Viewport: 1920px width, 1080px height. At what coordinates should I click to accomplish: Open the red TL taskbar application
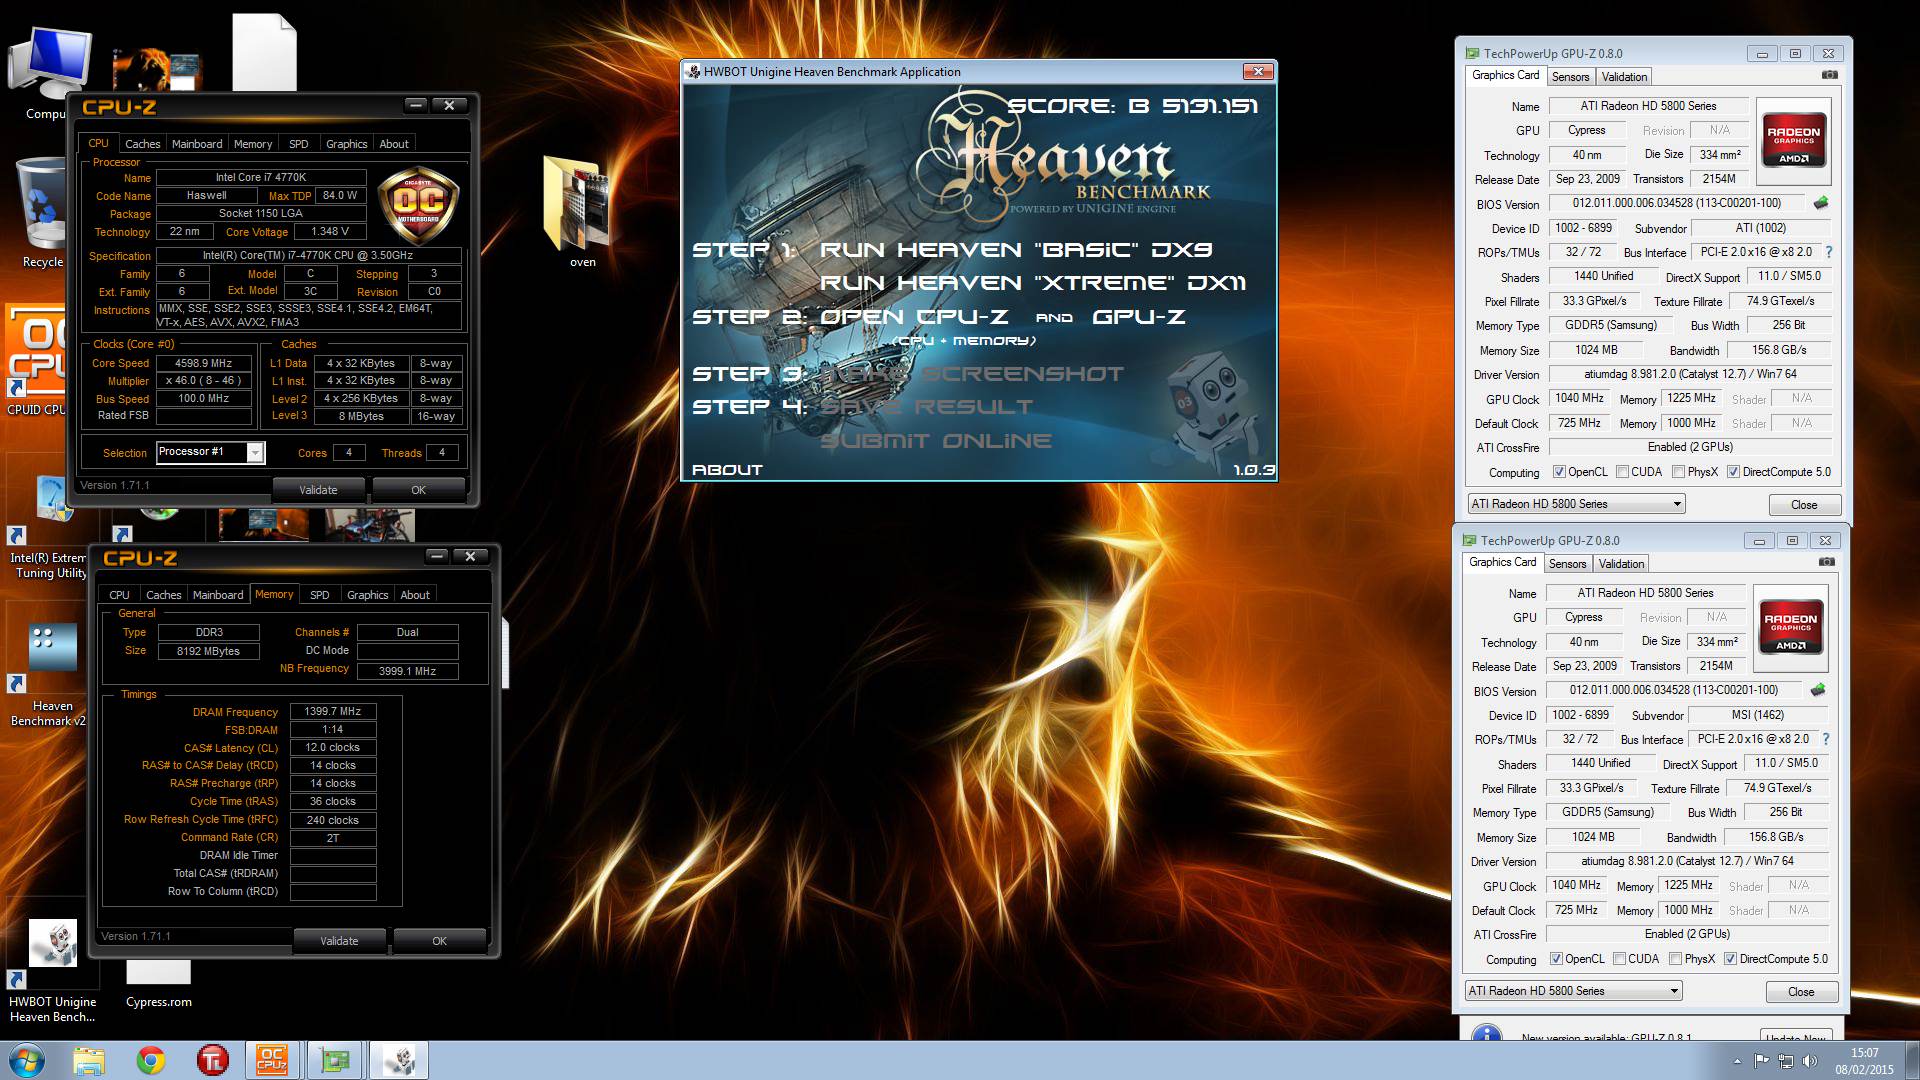pyautogui.click(x=213, y=1060)
